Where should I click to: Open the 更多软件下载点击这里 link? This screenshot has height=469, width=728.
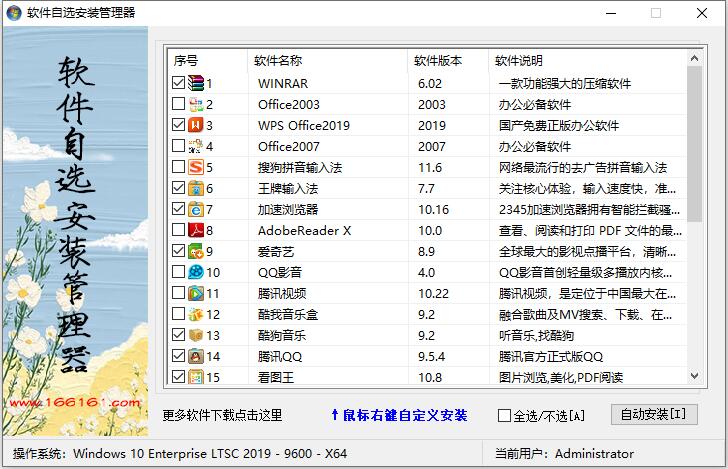pos(222,415)
